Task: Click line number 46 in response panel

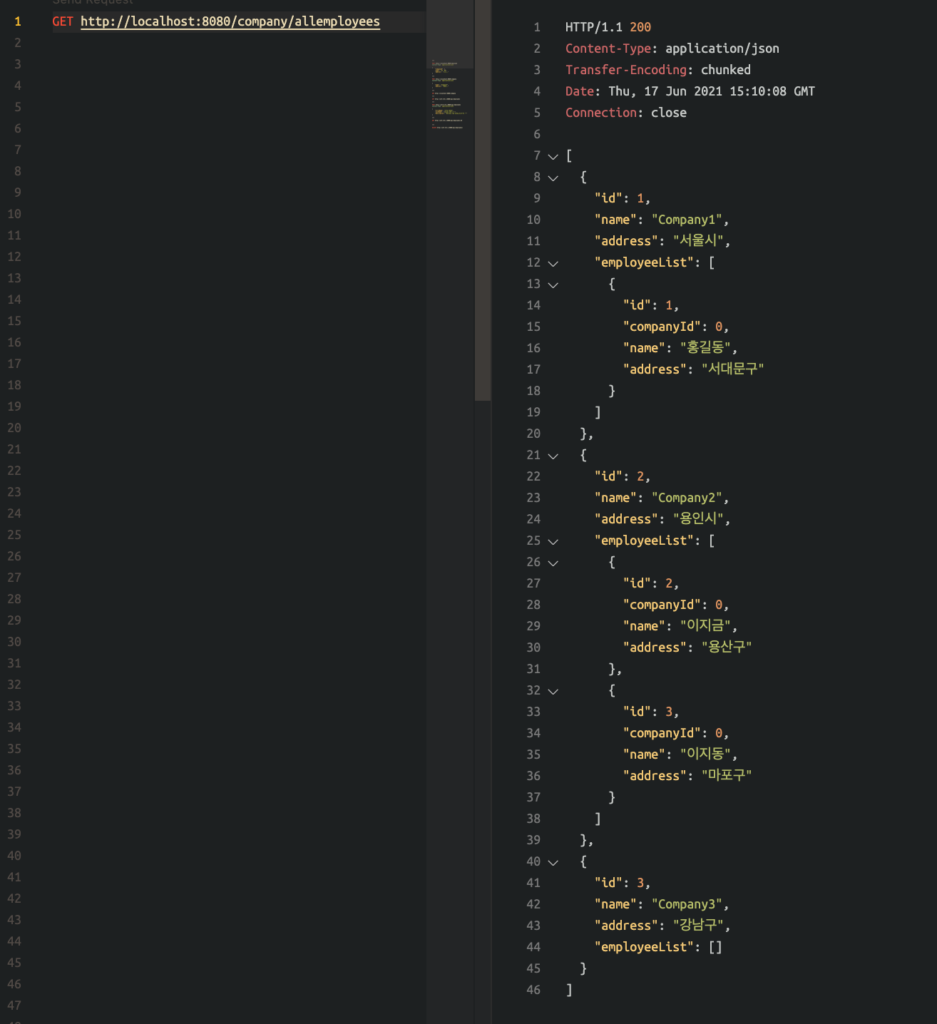Action: tap(532, 990)
